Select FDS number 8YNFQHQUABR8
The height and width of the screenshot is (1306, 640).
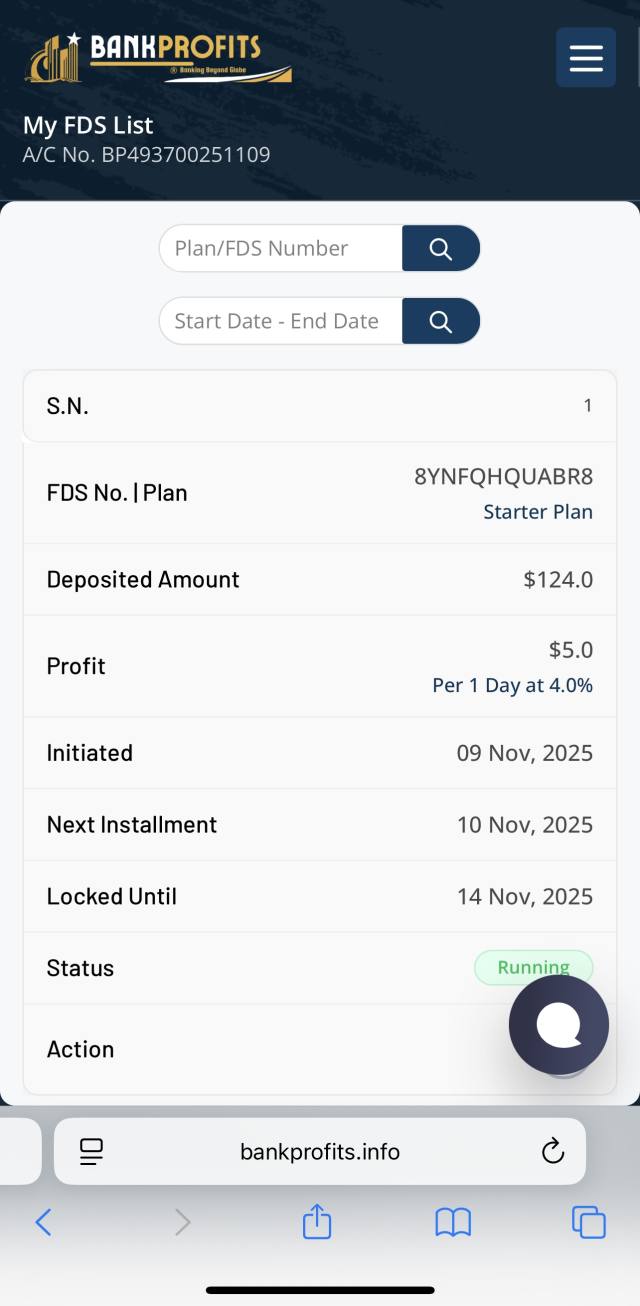[x=503, y=477]
